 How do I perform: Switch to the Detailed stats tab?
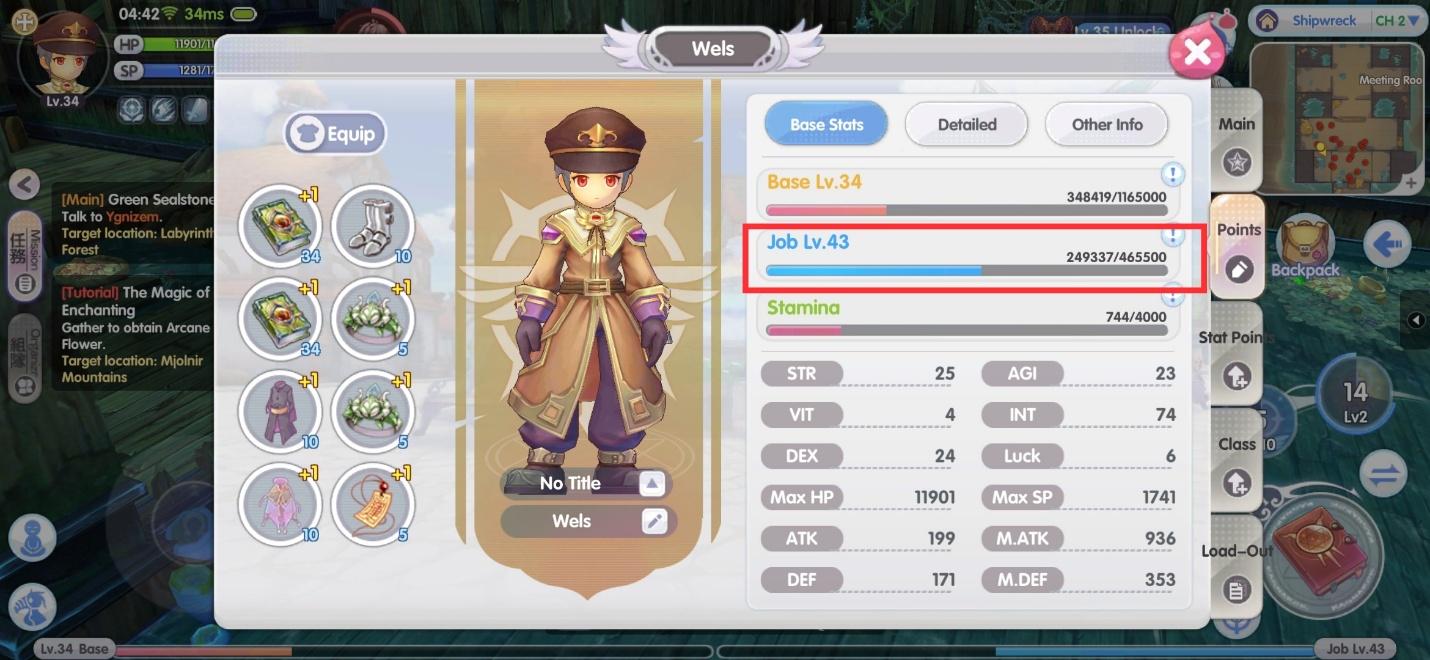[967, 125]
